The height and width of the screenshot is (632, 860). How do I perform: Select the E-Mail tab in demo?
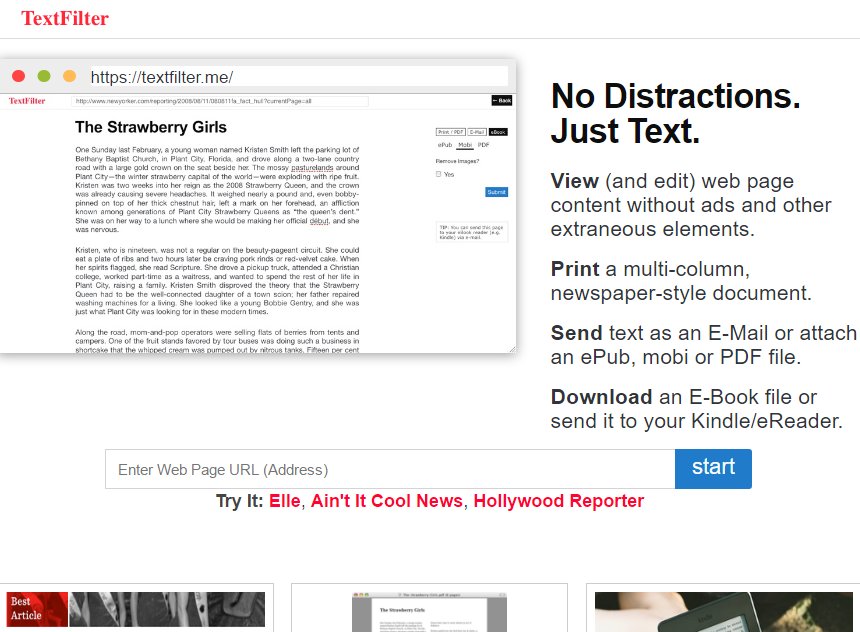point(477,131)
